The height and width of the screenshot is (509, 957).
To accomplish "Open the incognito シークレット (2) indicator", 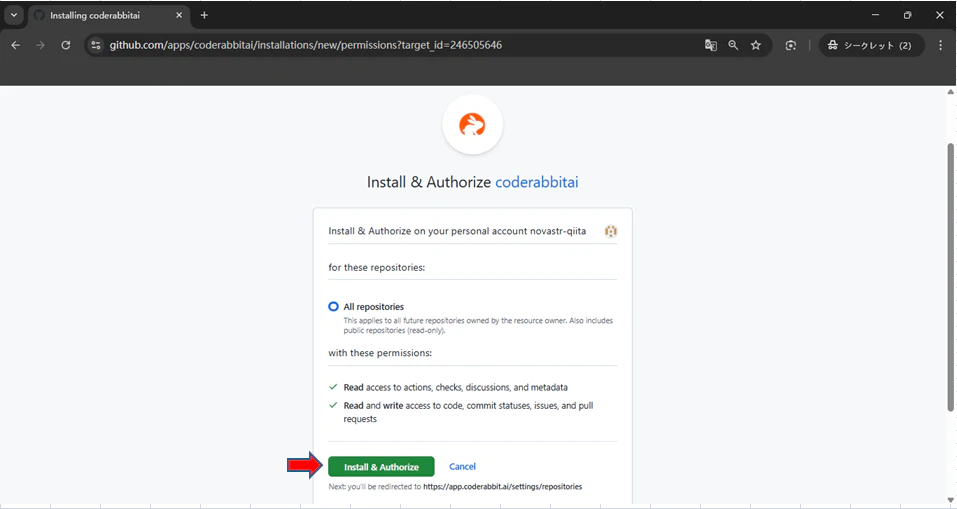I will click(871, 45).
